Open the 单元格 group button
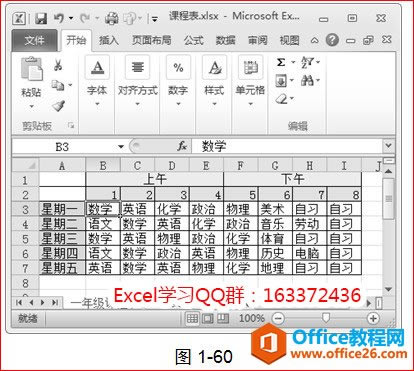The height and width of the screenshot is (371, 414). pyautogui.click(x=250, y=81)
